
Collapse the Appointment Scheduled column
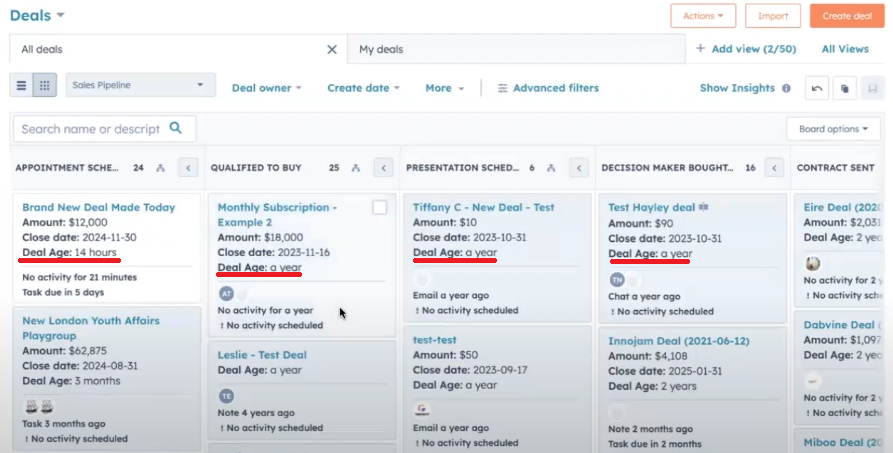[x=187, y=168]
